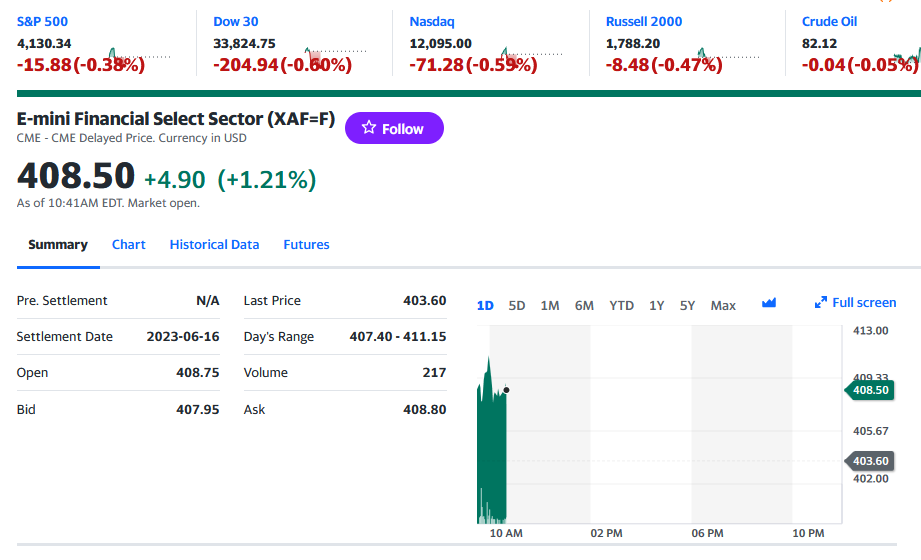Click the Crude Oil price 82.12
Image resolution: width=921 pixels, height=560 pixels.
point(819,43)
